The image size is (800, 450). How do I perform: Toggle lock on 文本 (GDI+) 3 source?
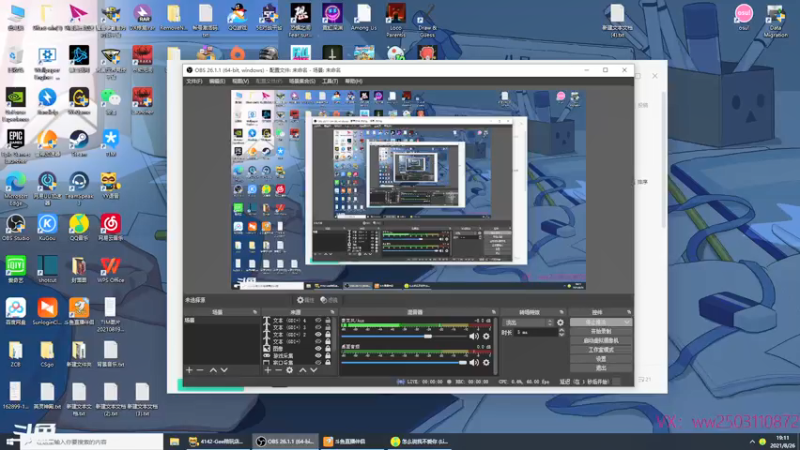(328, 328)
